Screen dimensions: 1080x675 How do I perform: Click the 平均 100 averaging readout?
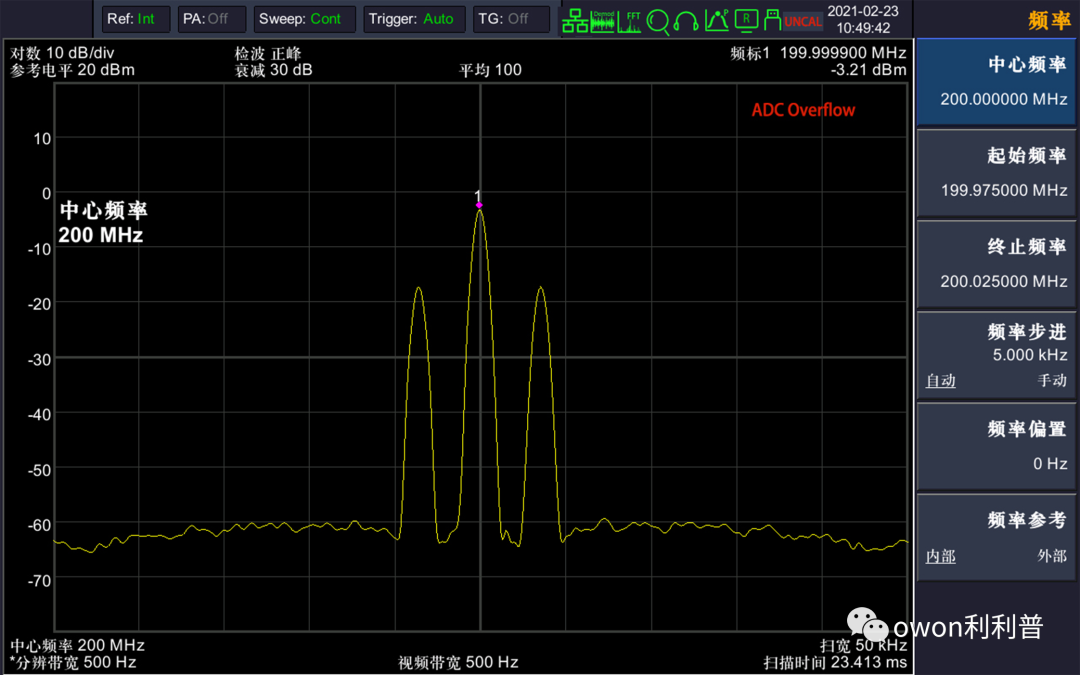click(x=490, y=70)
